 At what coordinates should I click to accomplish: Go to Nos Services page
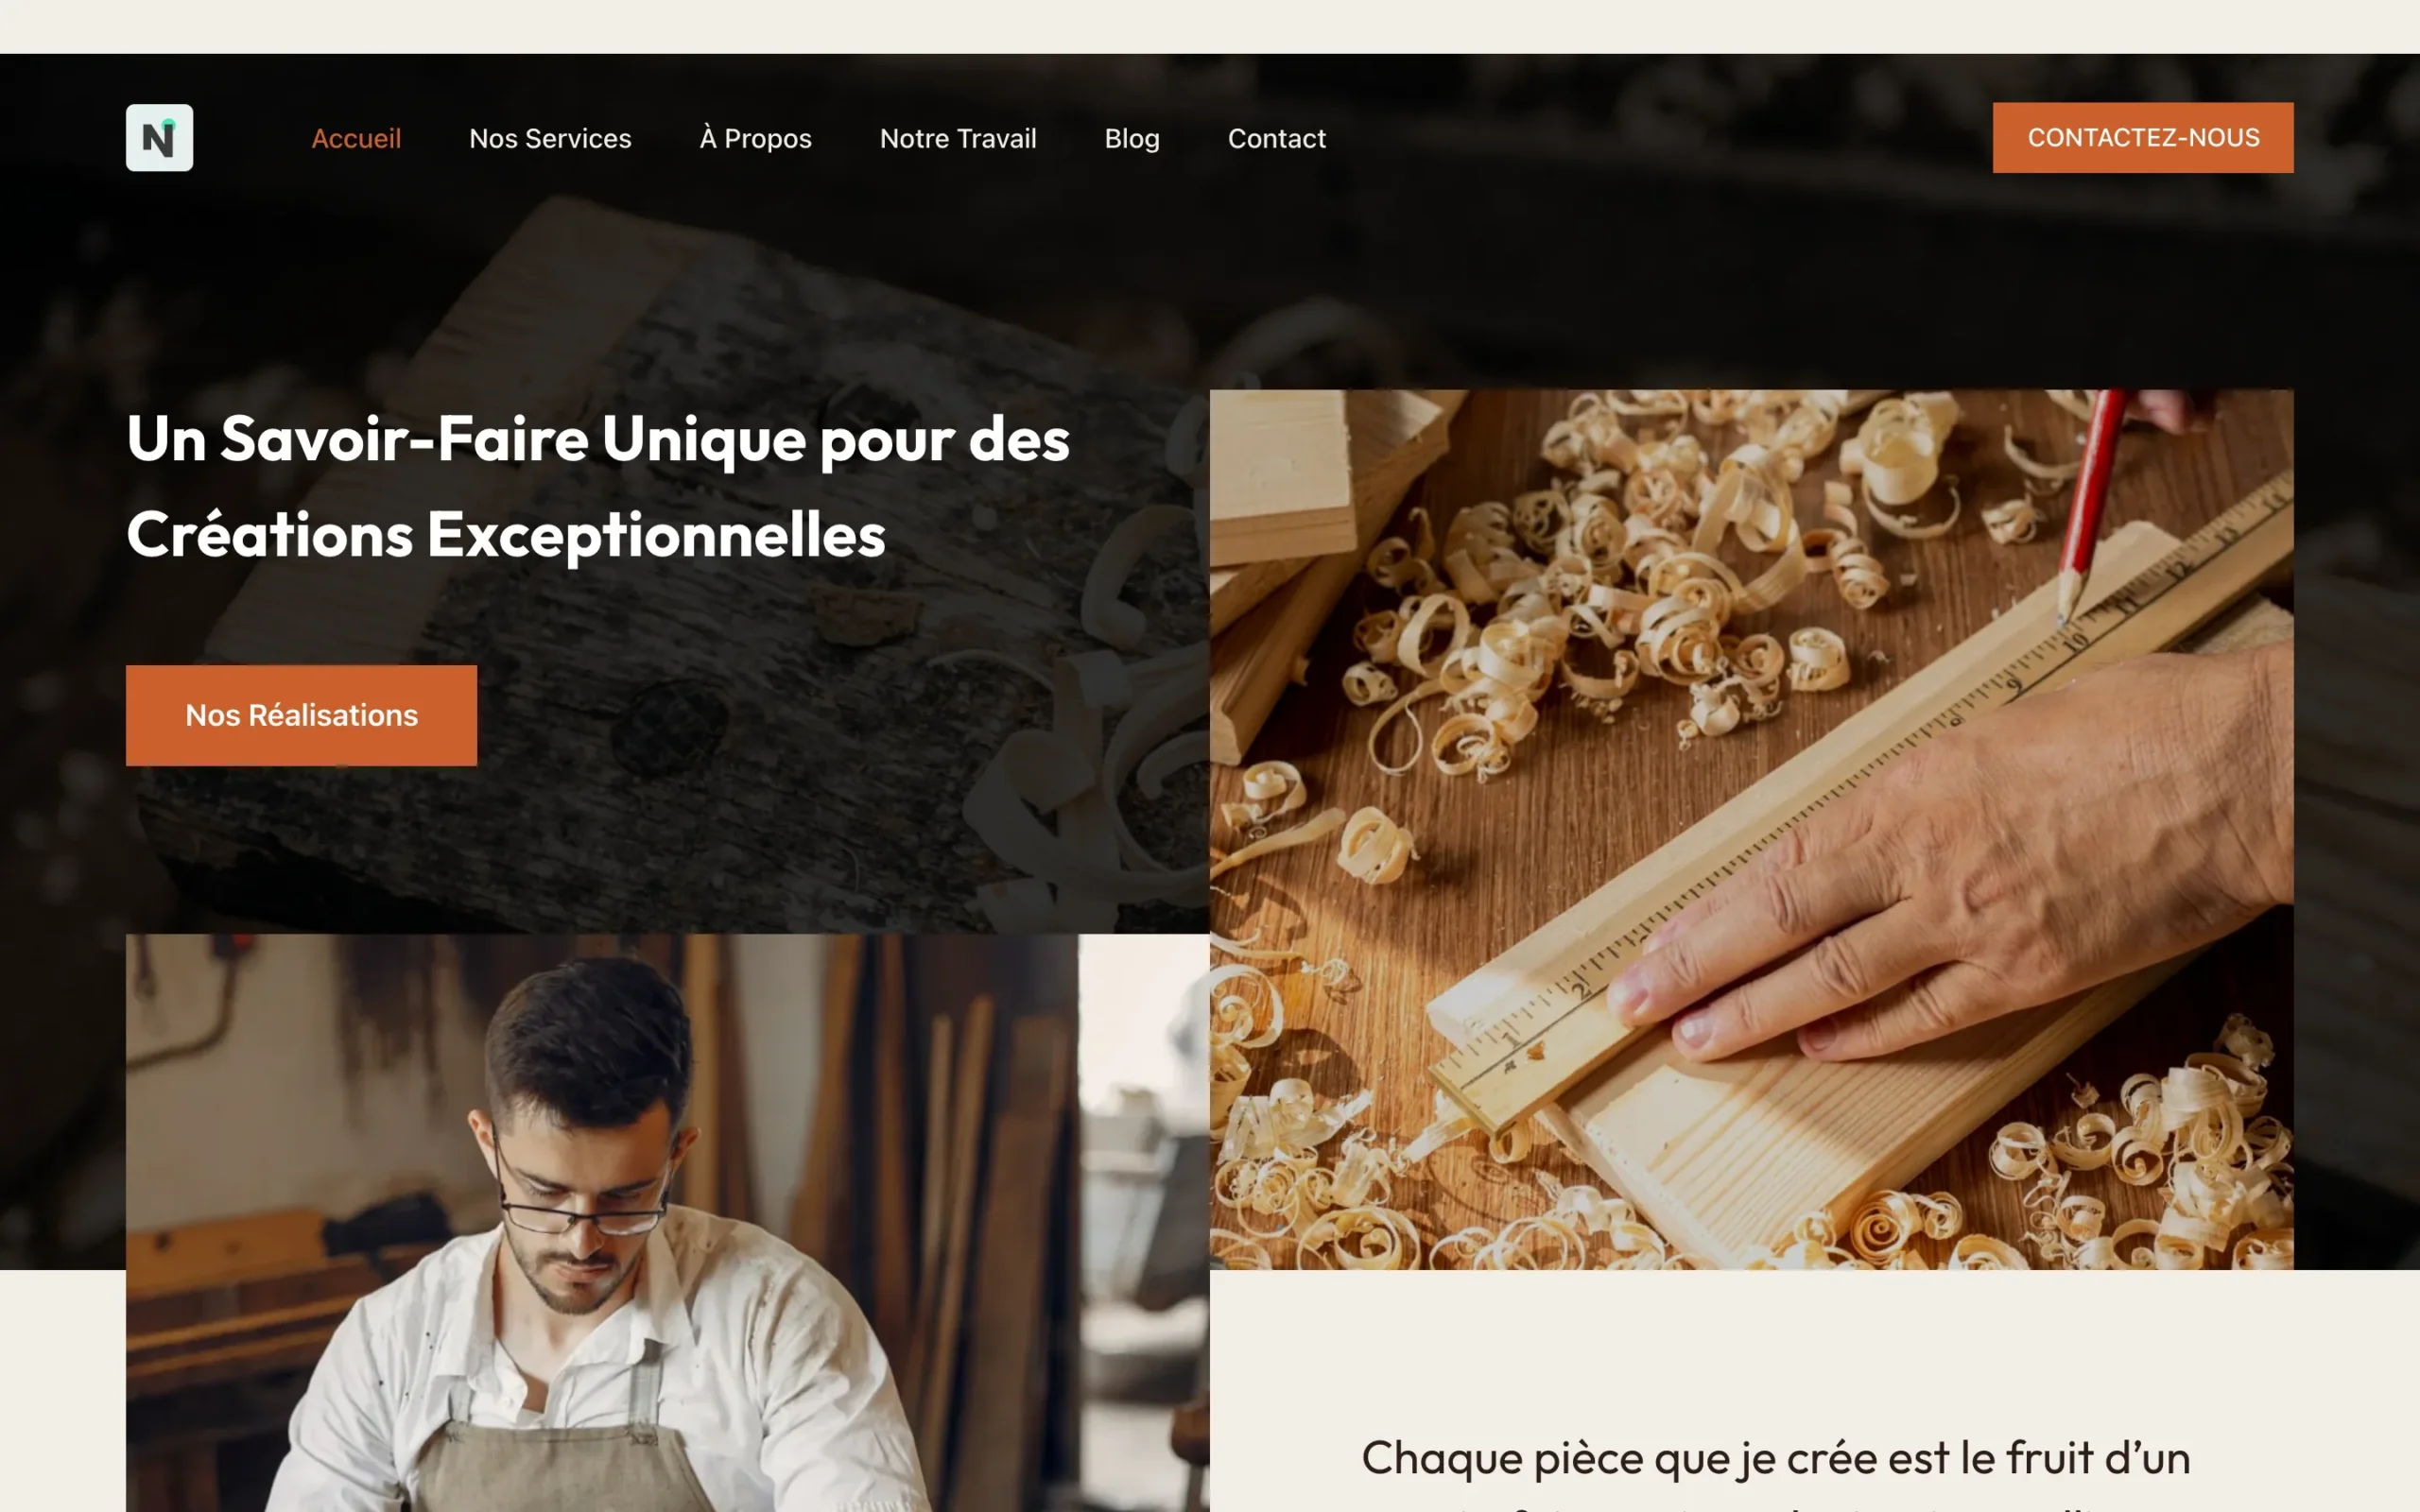(550, 138)
